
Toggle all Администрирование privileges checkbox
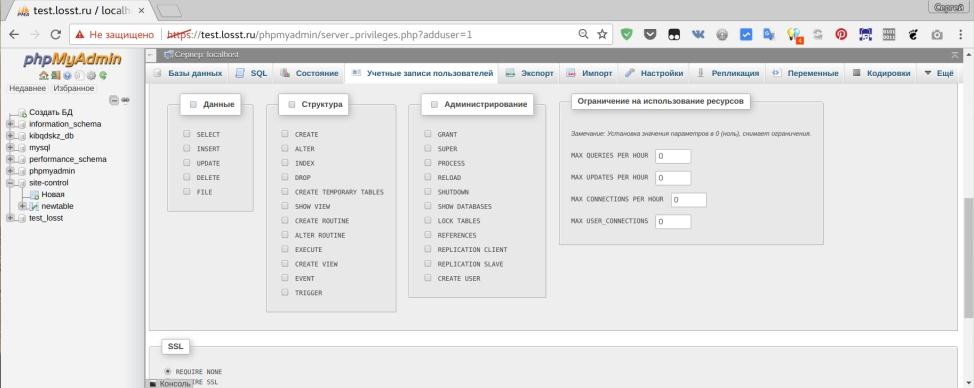434,104
